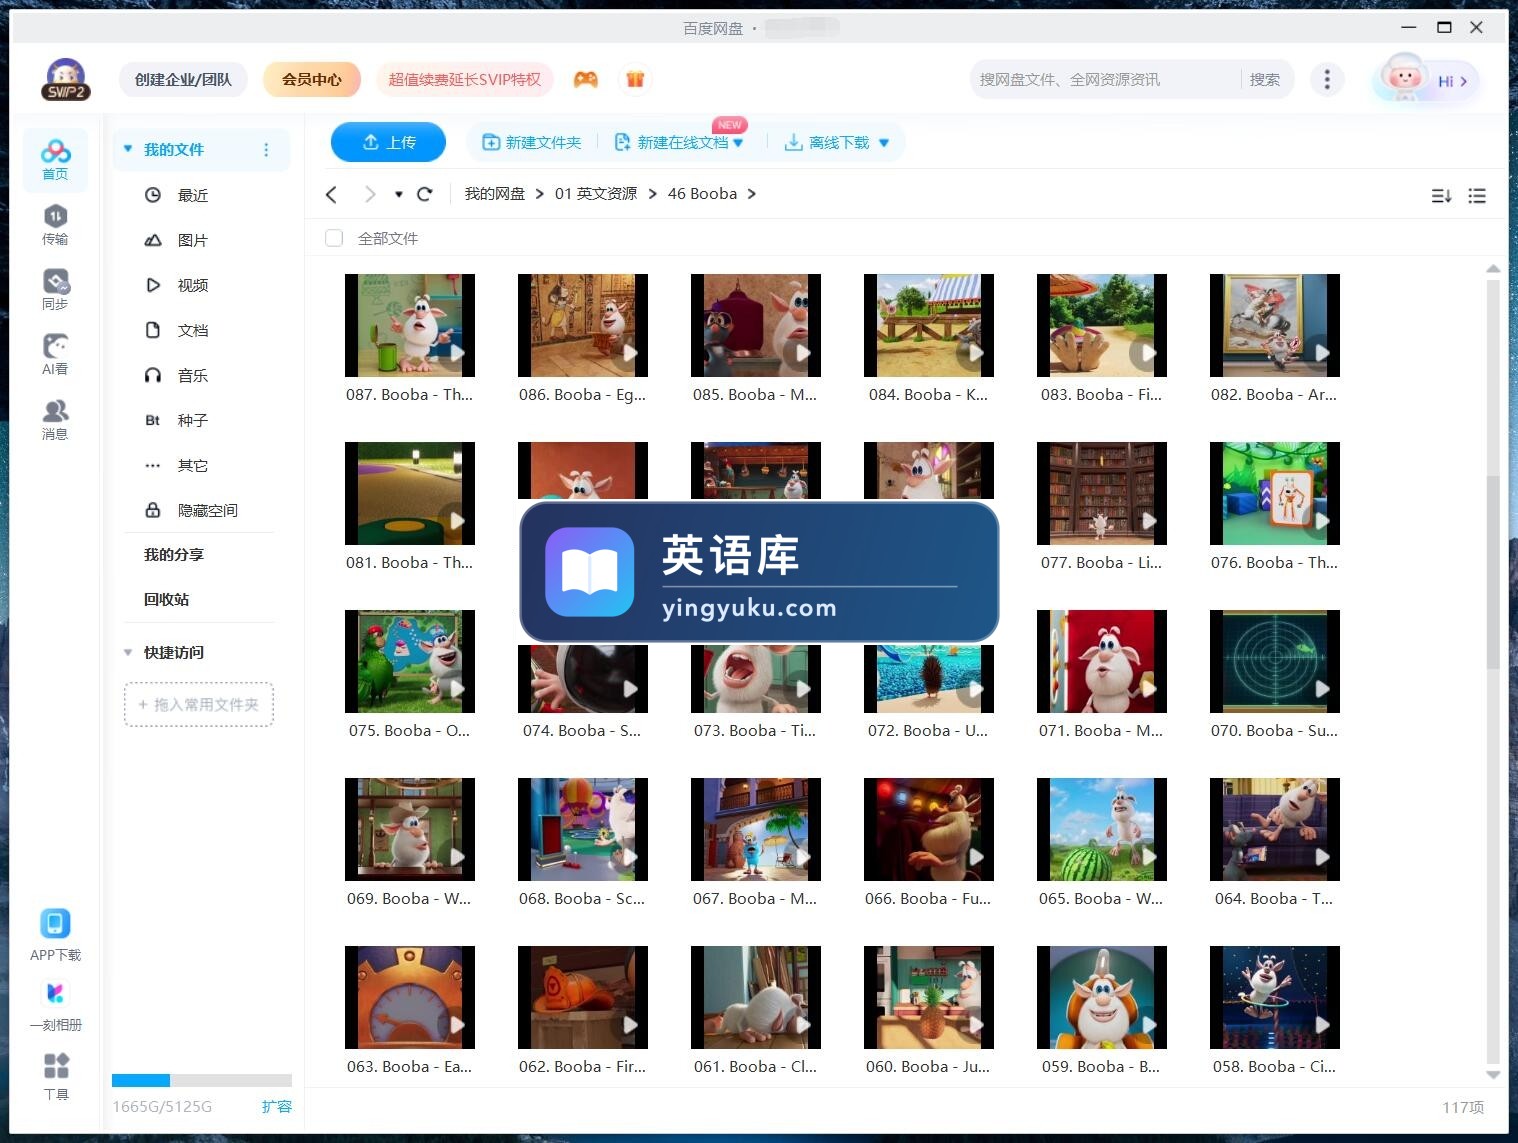Click the scrollbar up arrow
The height and width of the screenshot is (1143, 1518).
coord(1493,268)
